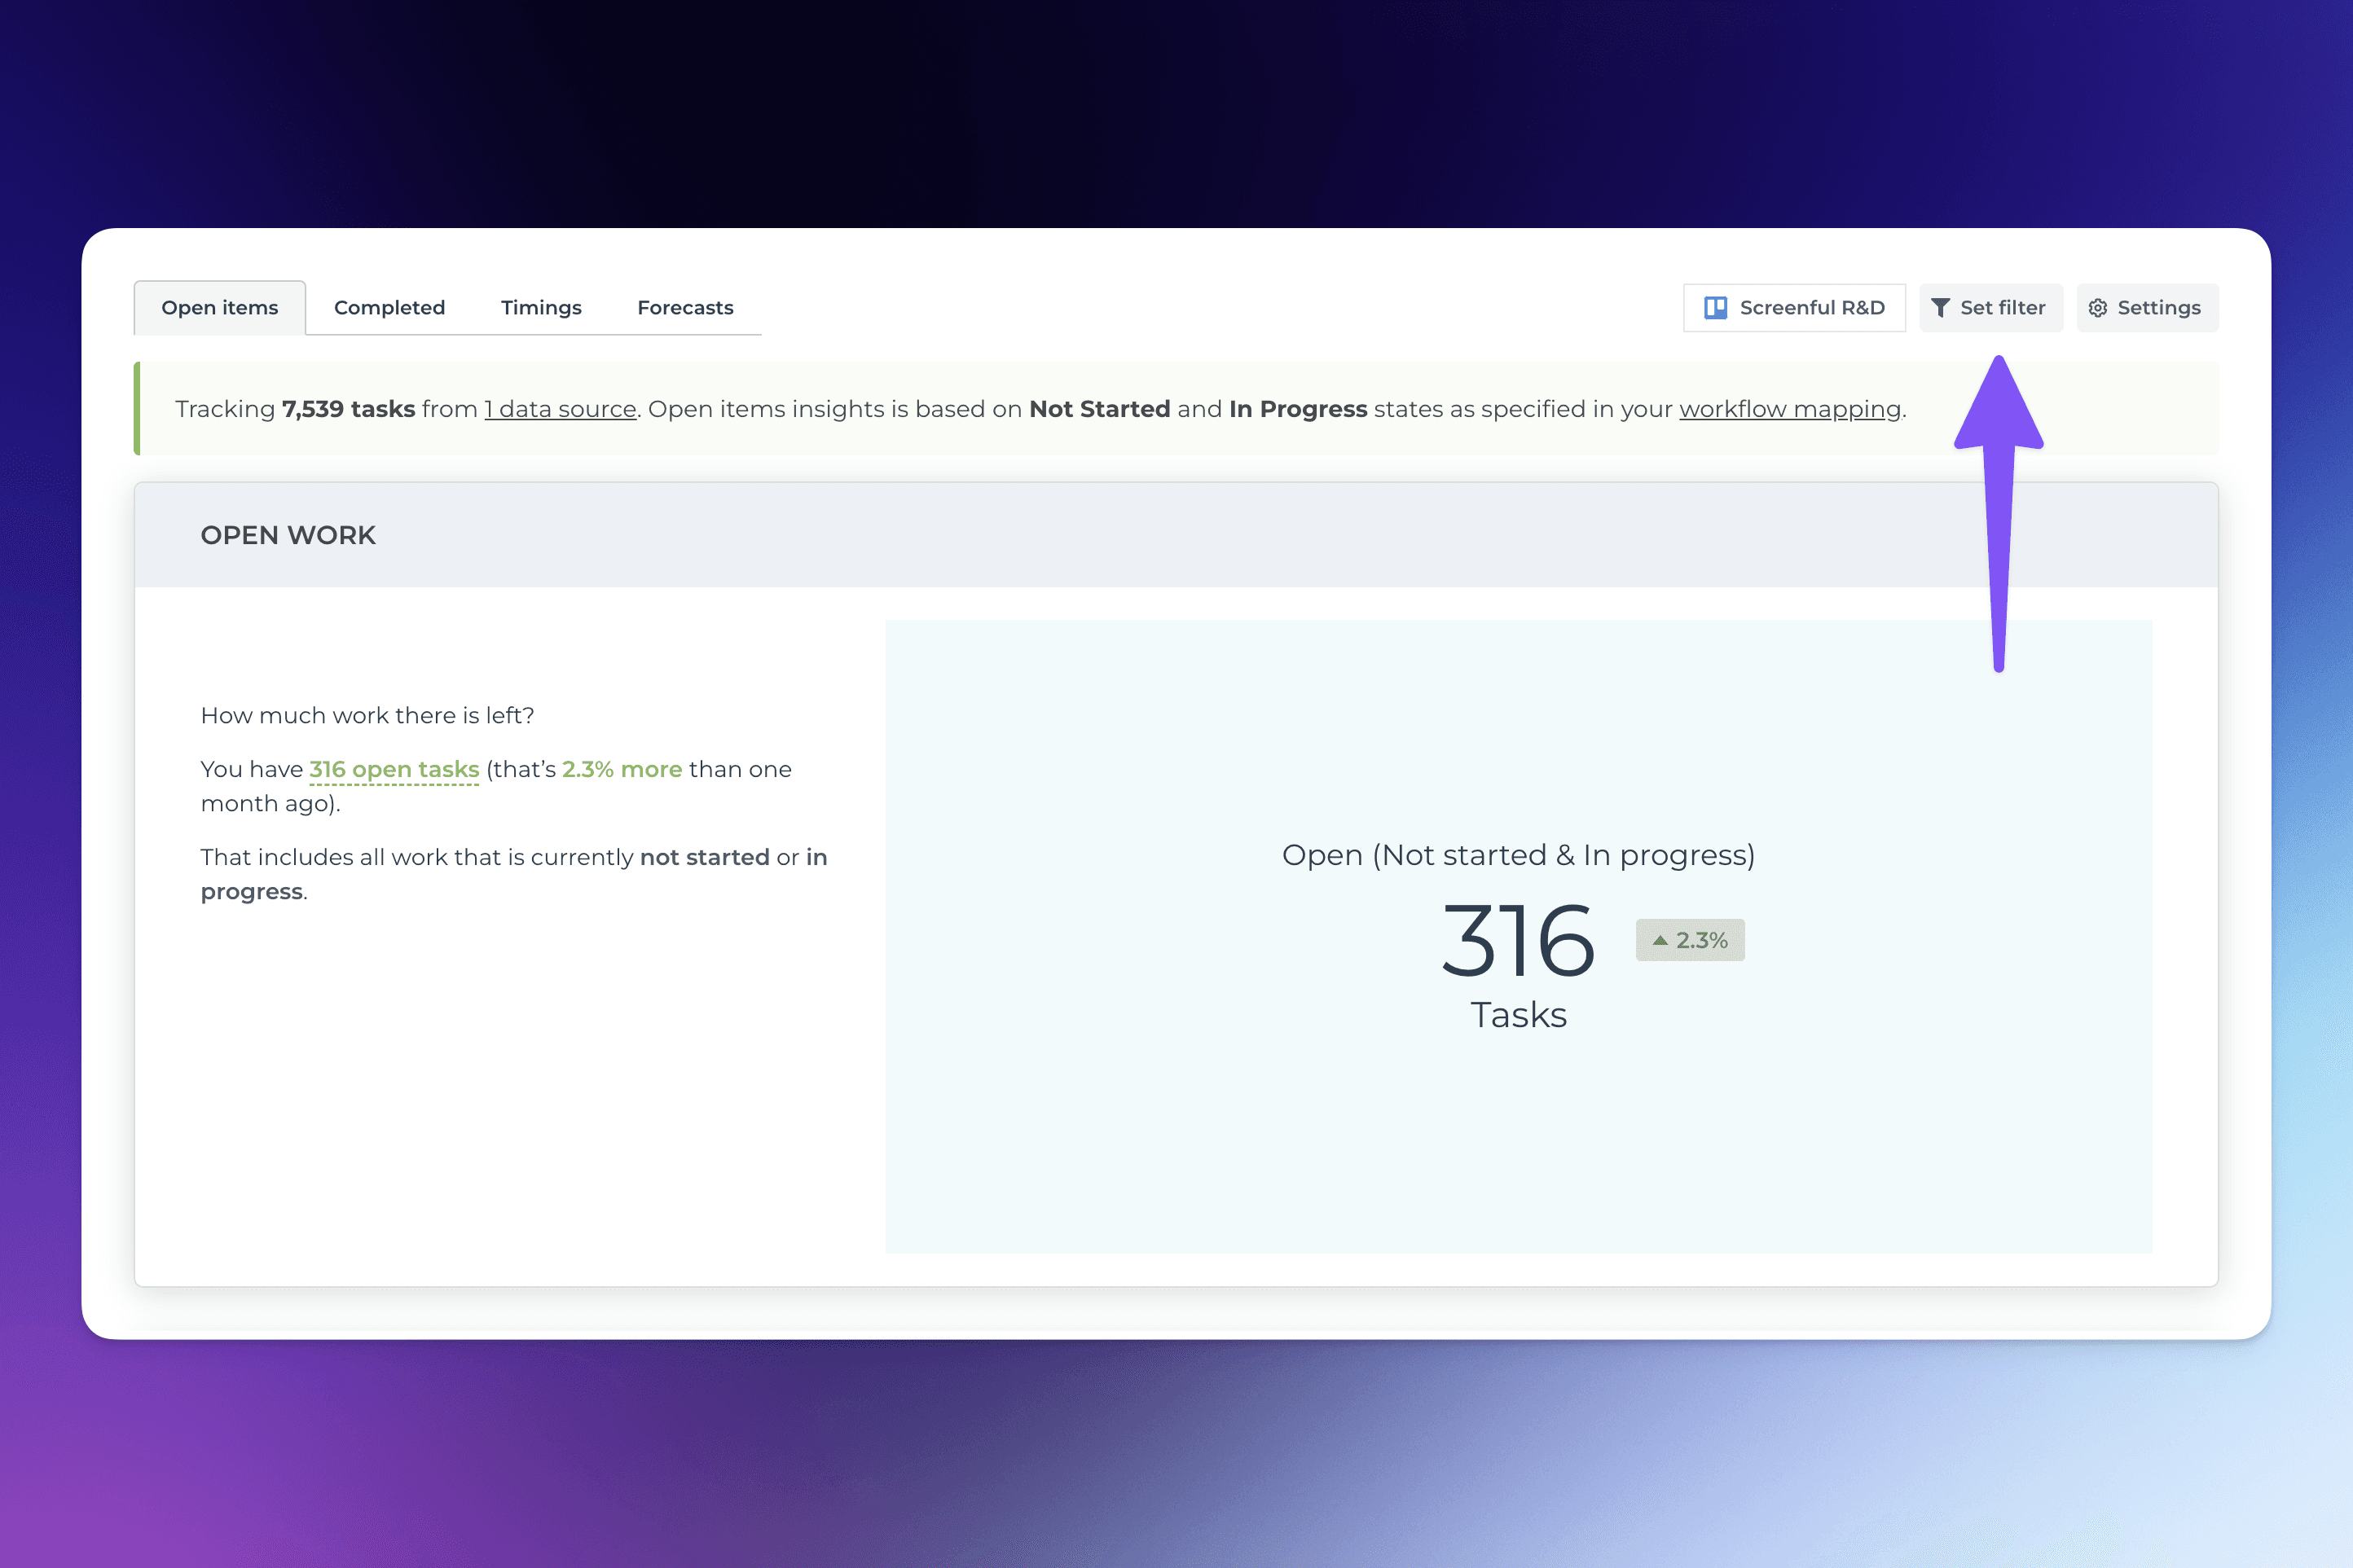Open the Timings tab
2353x1568 pixels.
541,306
